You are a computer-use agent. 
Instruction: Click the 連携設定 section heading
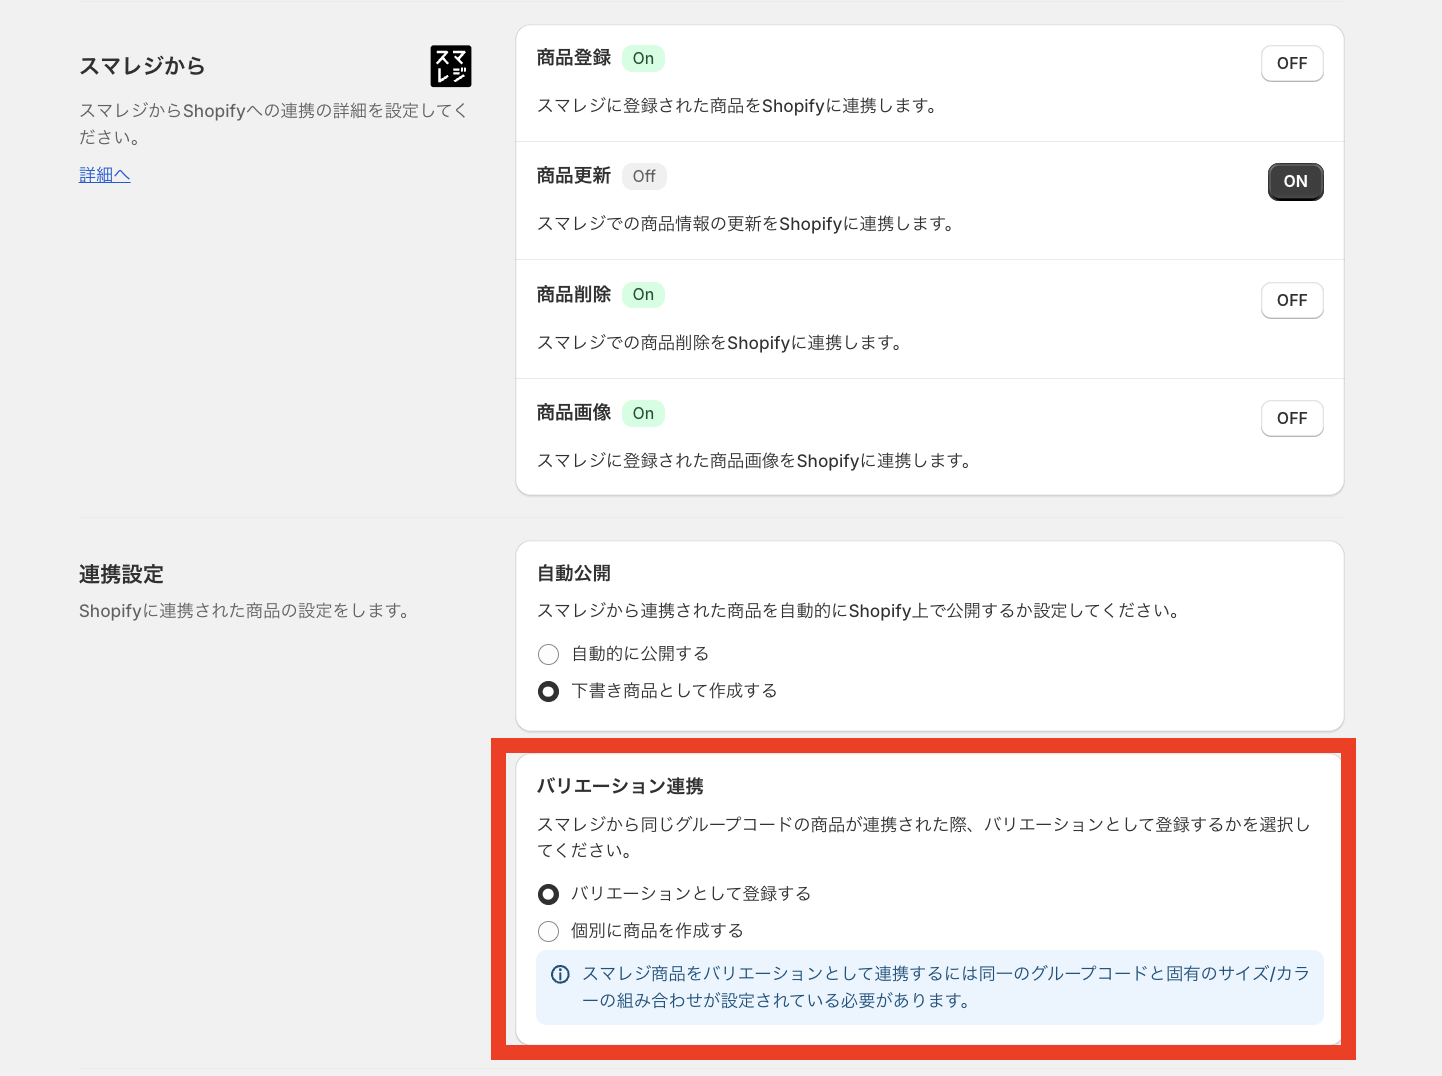[x=121, y=574]
